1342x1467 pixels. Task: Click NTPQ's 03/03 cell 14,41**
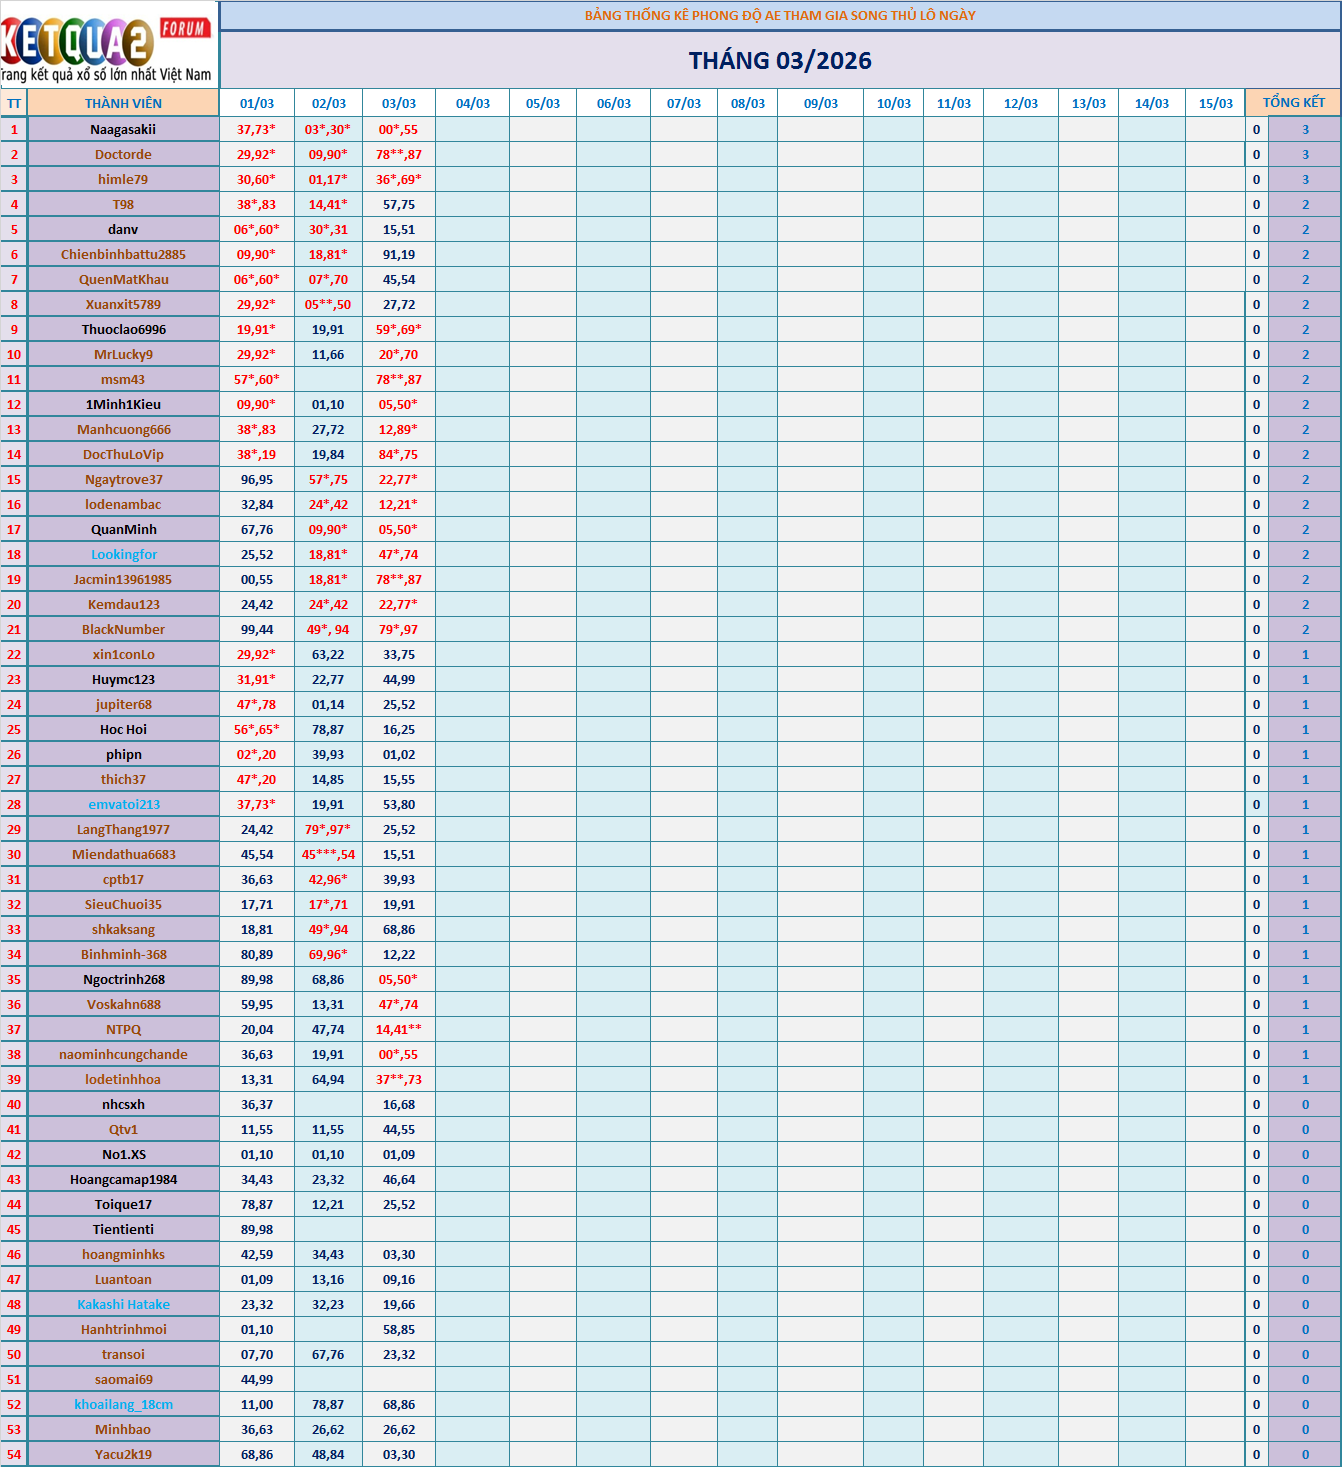[x=399, y=1029]
